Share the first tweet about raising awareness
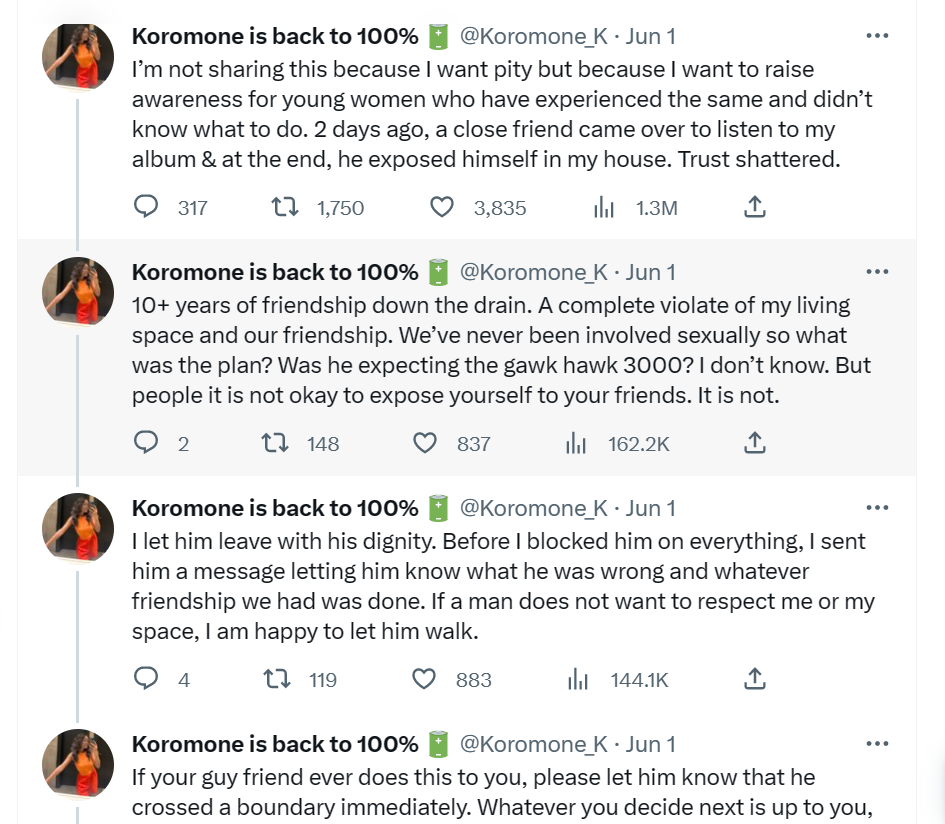The image size is (945, 824). pyautogui.click(x=756, y=207)
